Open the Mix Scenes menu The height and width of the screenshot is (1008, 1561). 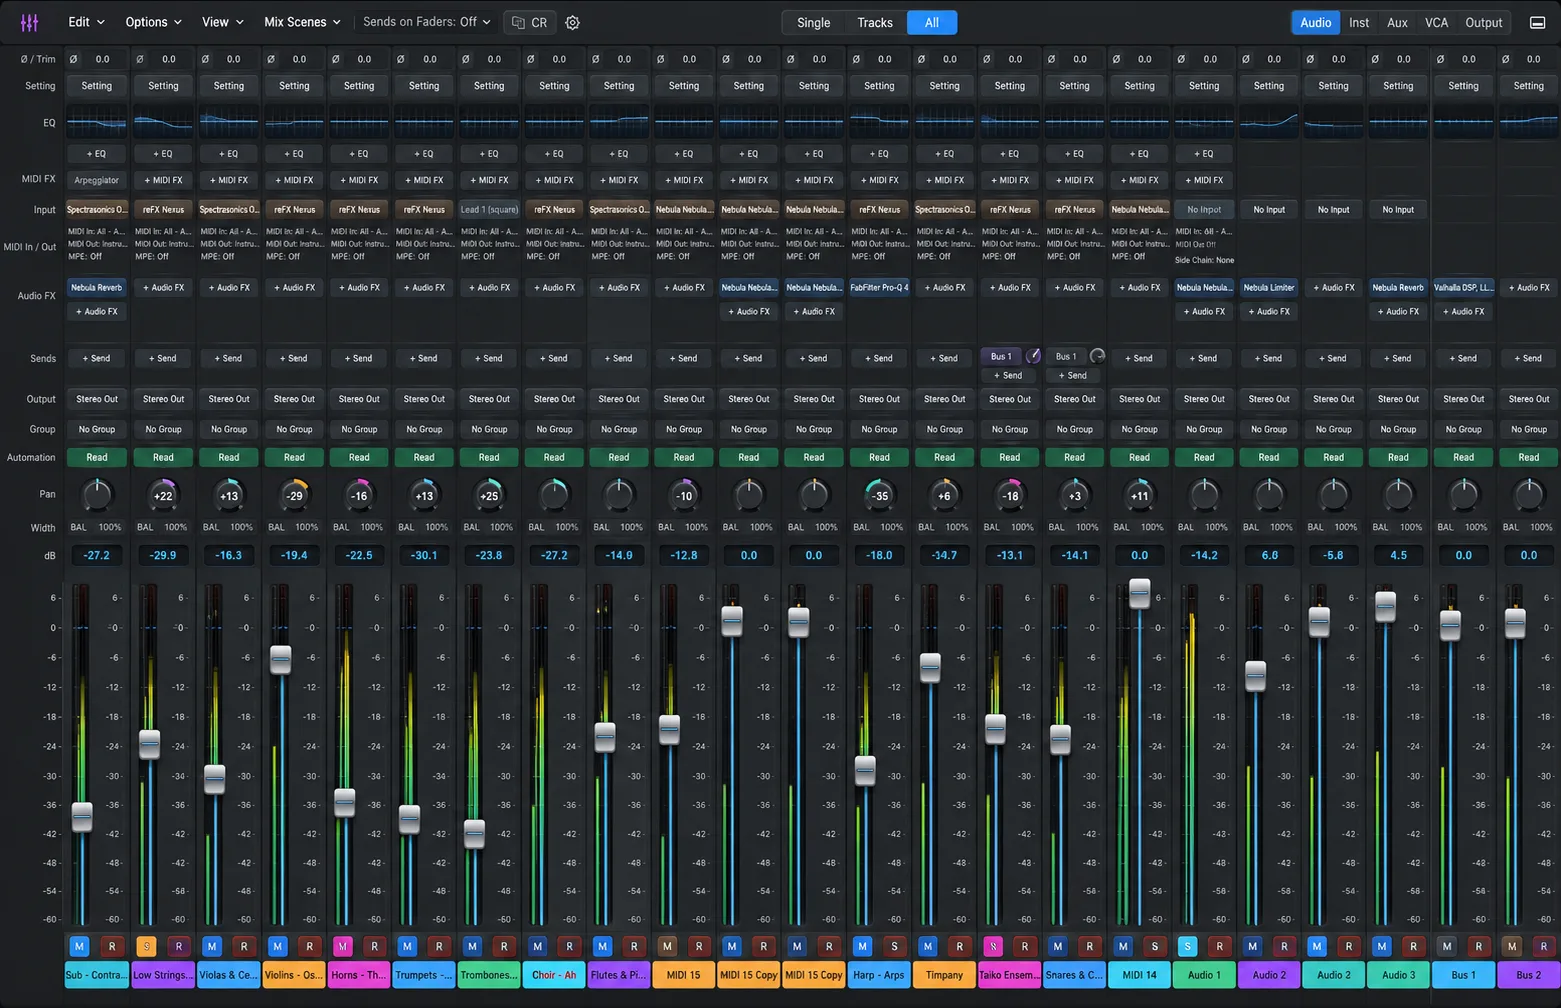302,22
